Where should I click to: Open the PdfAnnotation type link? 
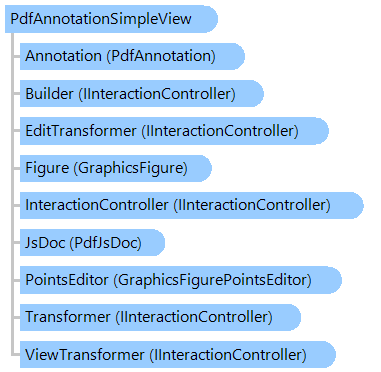[163, 56]
